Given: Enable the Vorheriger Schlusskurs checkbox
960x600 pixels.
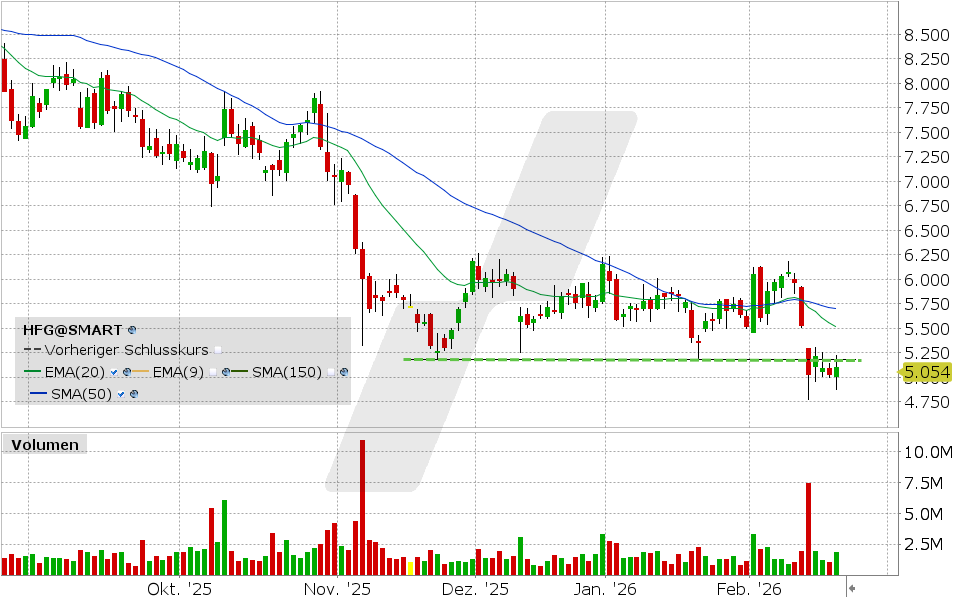Looking at the screenshot, I should tap(217, 351).
